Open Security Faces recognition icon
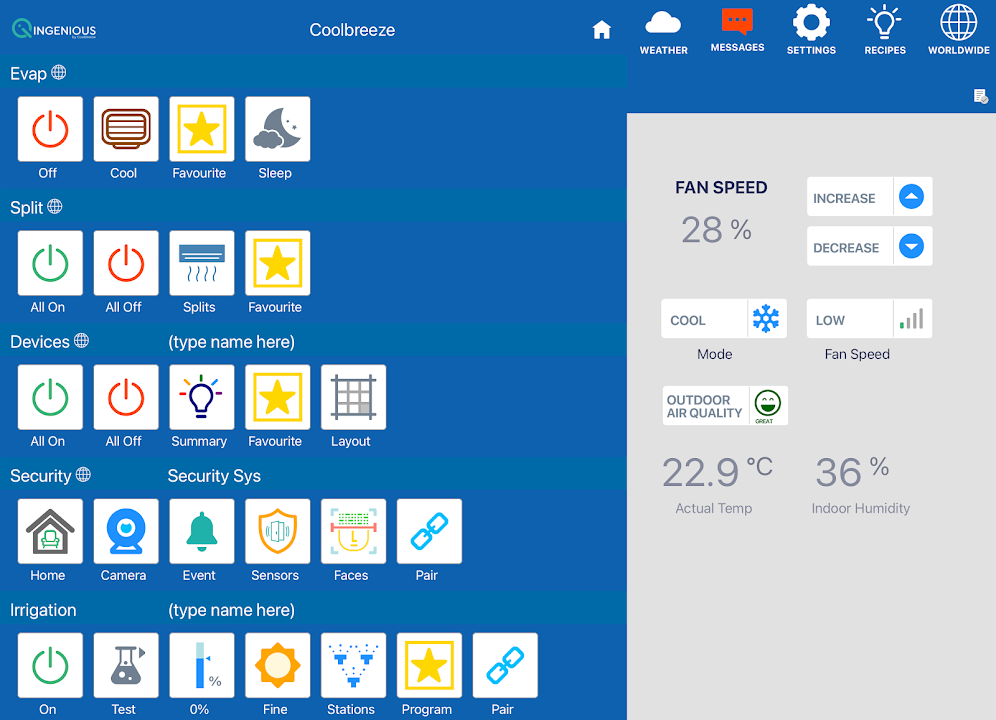The height and width of the screenshot is (720, 996). pos(353,531)
